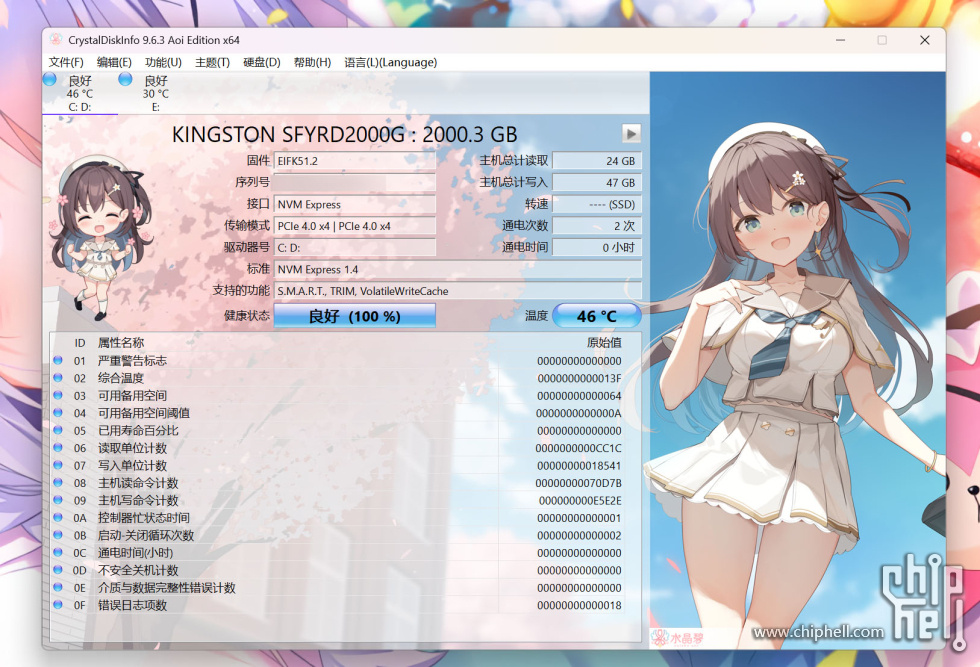980x667 pixels.
Task: Click the features field S.M.A.R.T., TRIM, VolatileWriteCache
Action: pyautogui.click(x=458, y=291)
